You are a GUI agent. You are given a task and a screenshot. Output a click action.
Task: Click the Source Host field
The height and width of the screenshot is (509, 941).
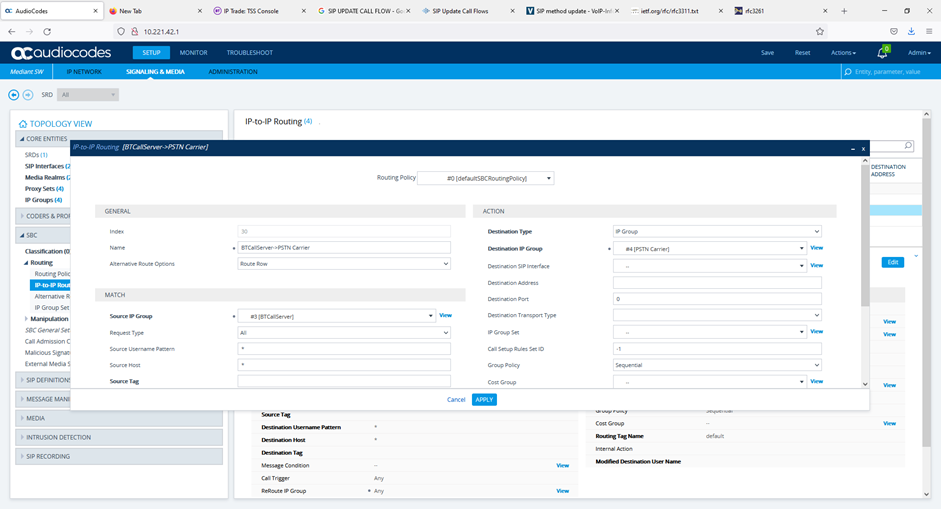344,365
